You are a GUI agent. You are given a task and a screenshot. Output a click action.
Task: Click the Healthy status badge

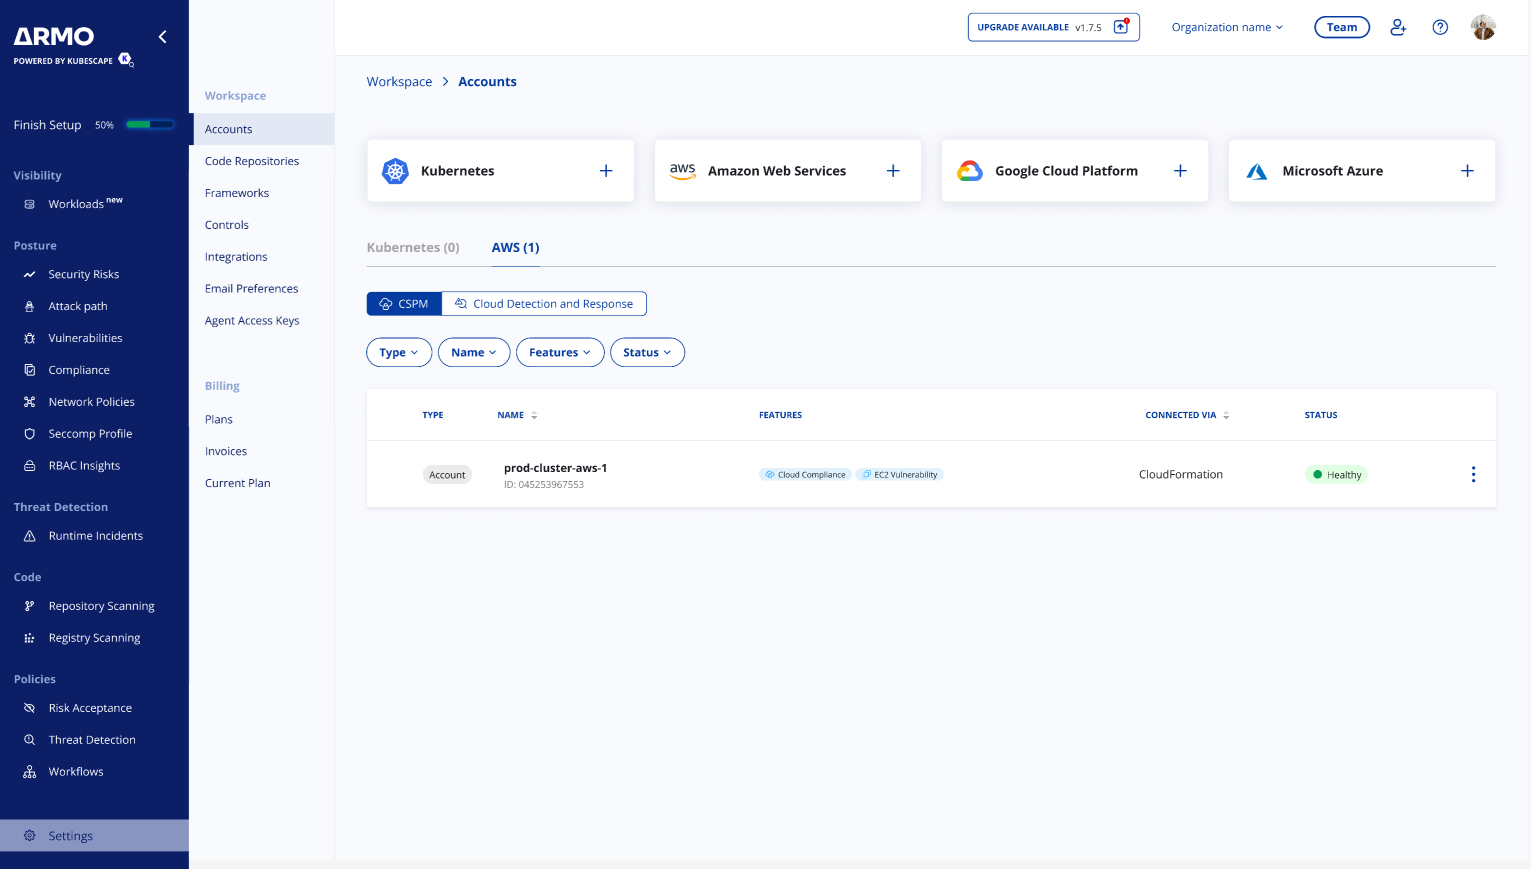tap(1337, 475)
